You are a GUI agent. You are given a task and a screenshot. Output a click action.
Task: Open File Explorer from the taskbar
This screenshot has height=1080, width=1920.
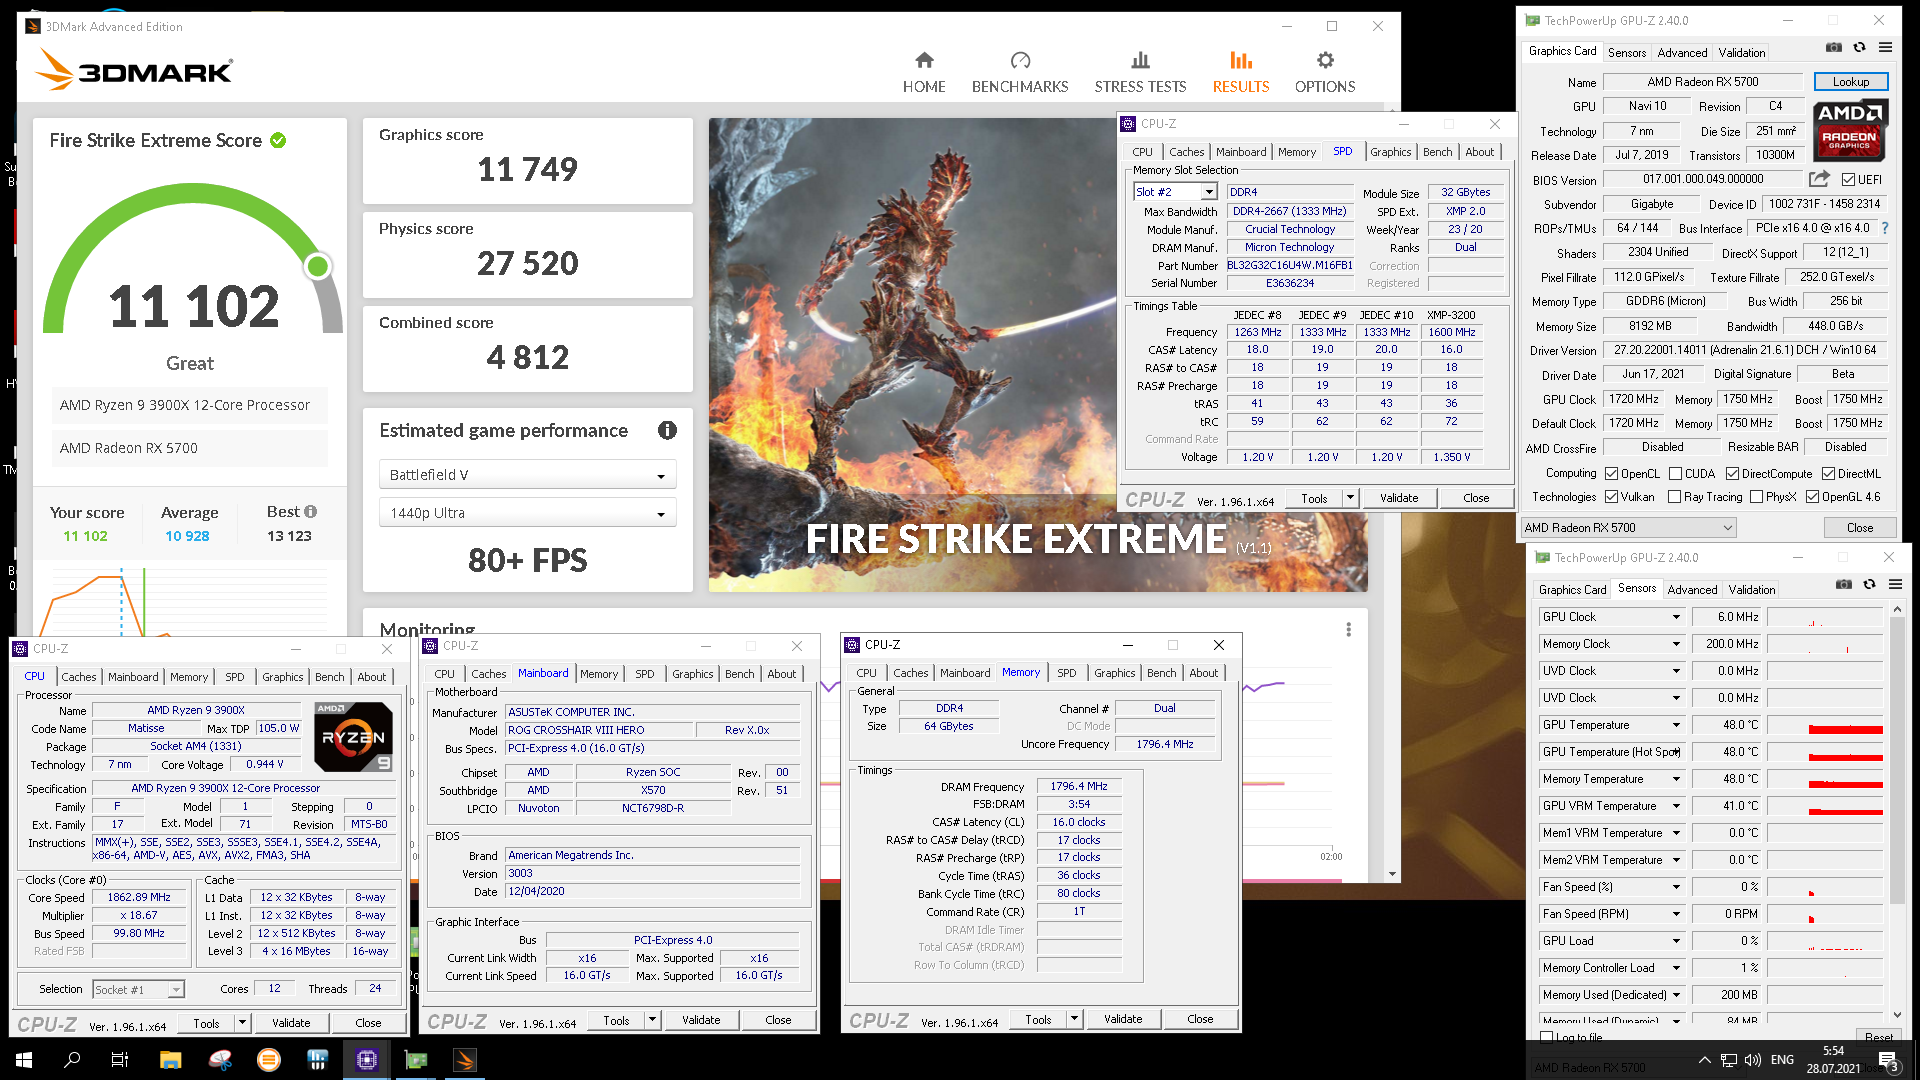coord(170,1060)
